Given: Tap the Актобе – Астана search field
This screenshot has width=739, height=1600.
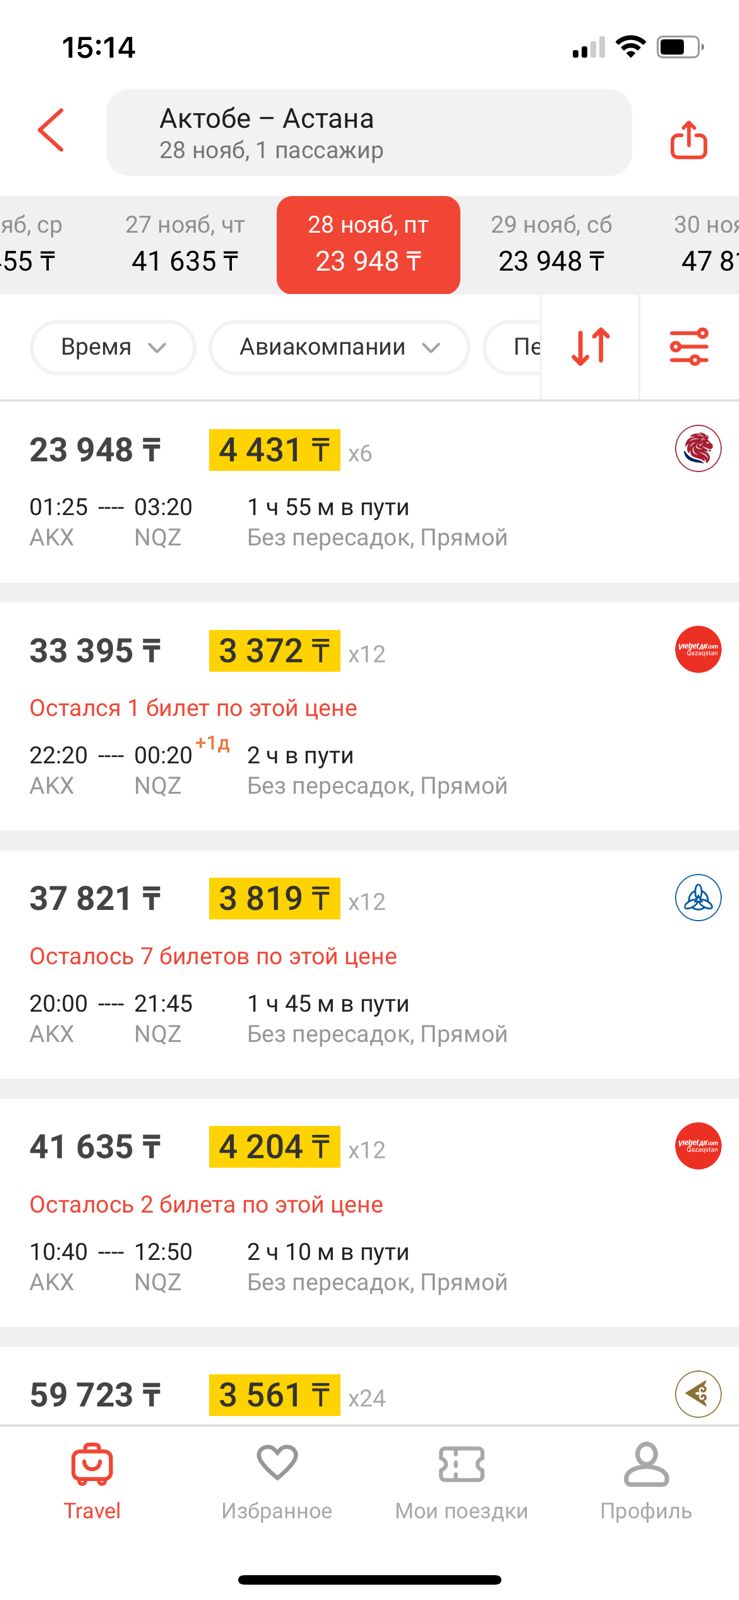Looking at the screenshot, I should coord(368,133).
